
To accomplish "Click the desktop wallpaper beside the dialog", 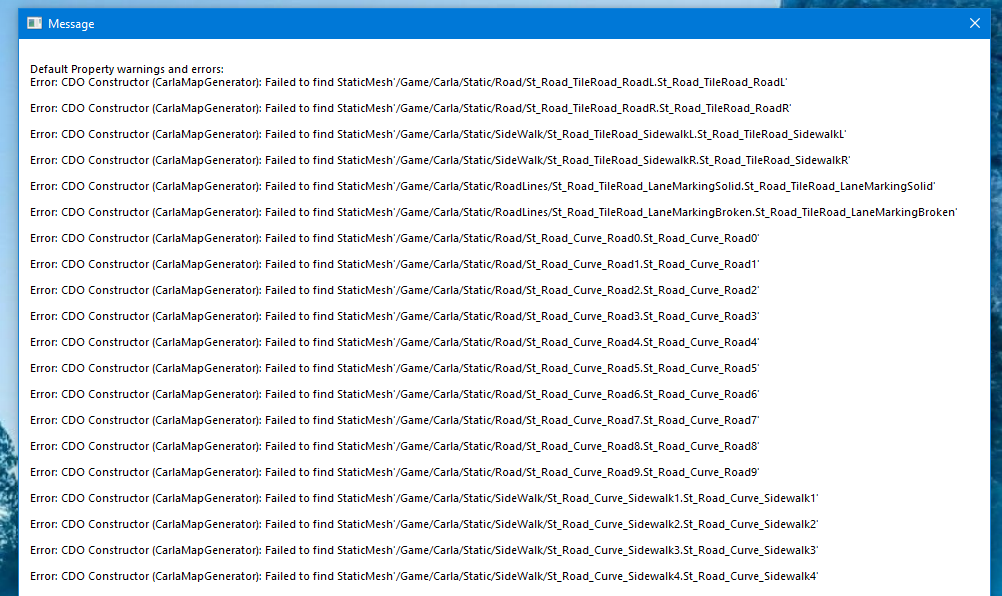I will pyautogui.click(x=6, y=300).
